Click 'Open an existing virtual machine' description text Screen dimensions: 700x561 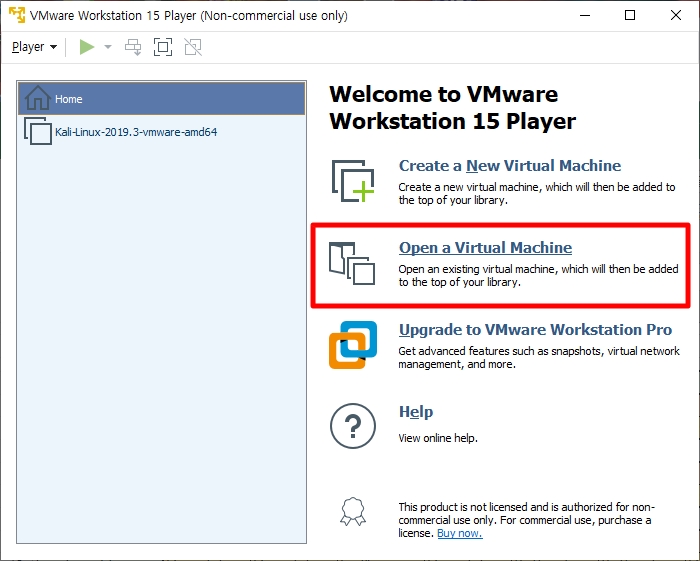click(x=538, y=275)
